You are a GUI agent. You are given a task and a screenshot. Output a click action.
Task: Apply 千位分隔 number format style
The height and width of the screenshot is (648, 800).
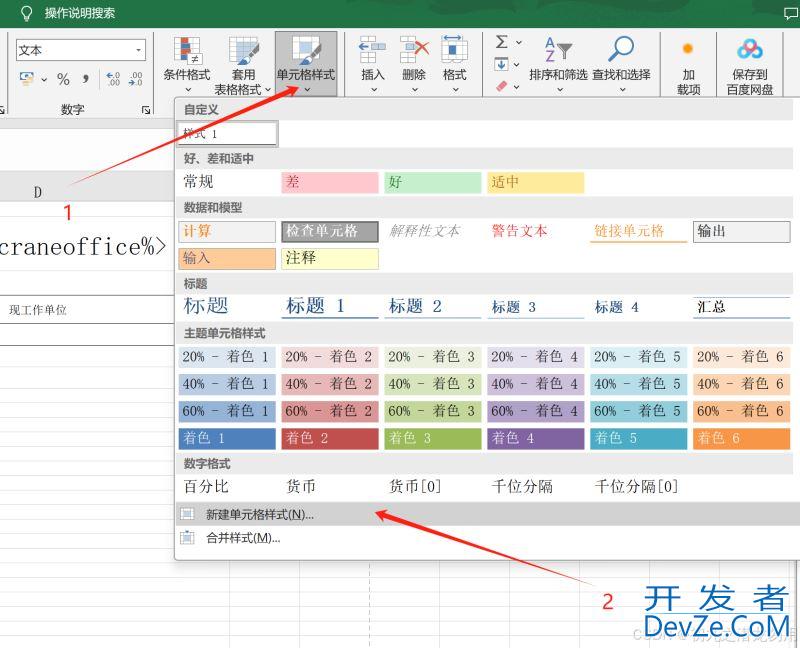[536, 486]
